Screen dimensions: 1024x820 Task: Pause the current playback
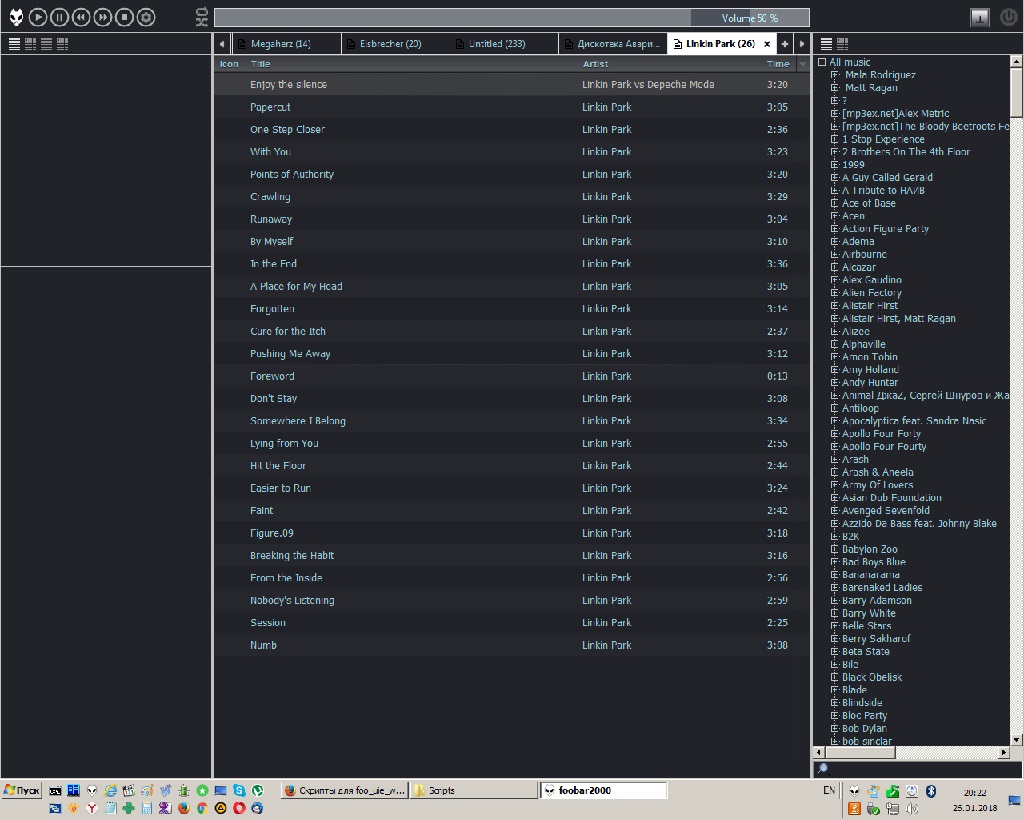pyautogui.click(x=59, y=17)
